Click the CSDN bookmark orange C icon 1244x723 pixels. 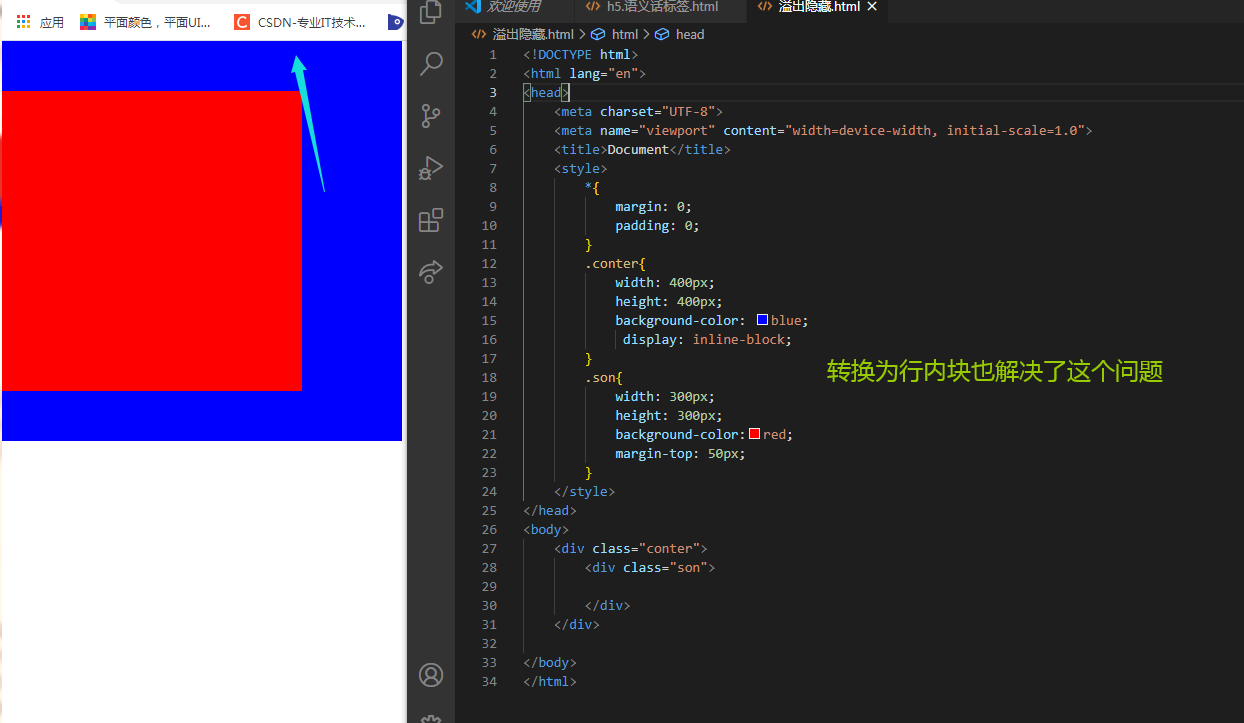(x=242, y=22)
